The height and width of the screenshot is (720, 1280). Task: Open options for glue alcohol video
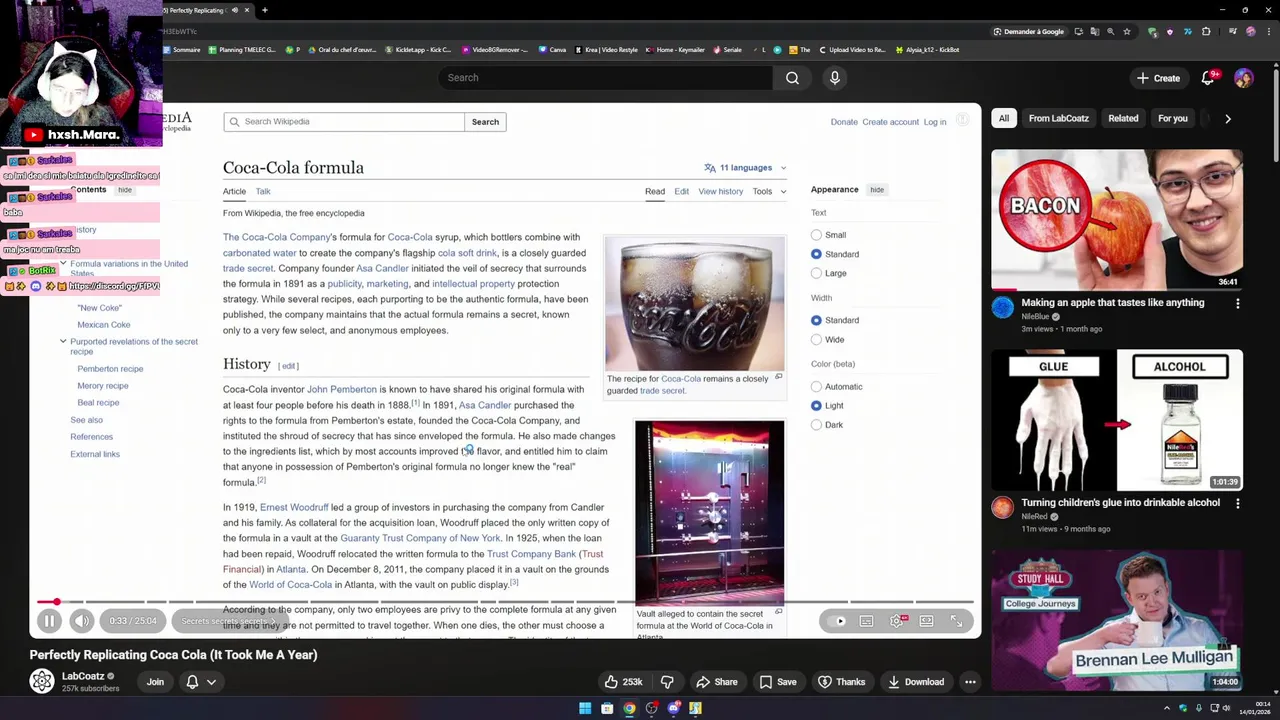(1238, 503)
